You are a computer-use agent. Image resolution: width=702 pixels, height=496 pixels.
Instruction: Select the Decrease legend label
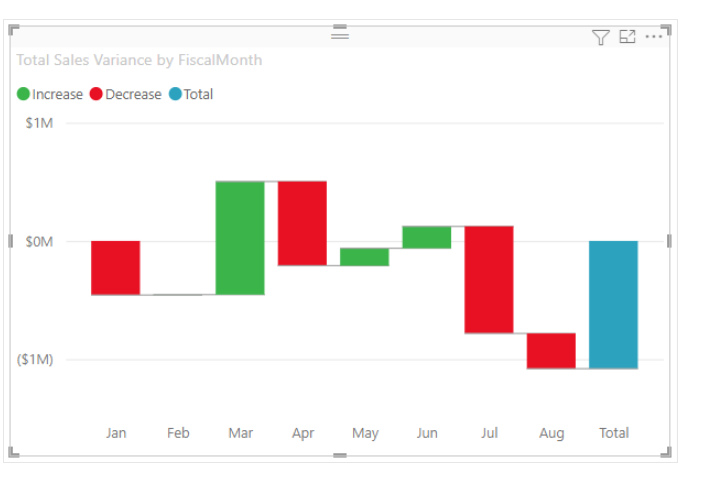pos(133,94)
